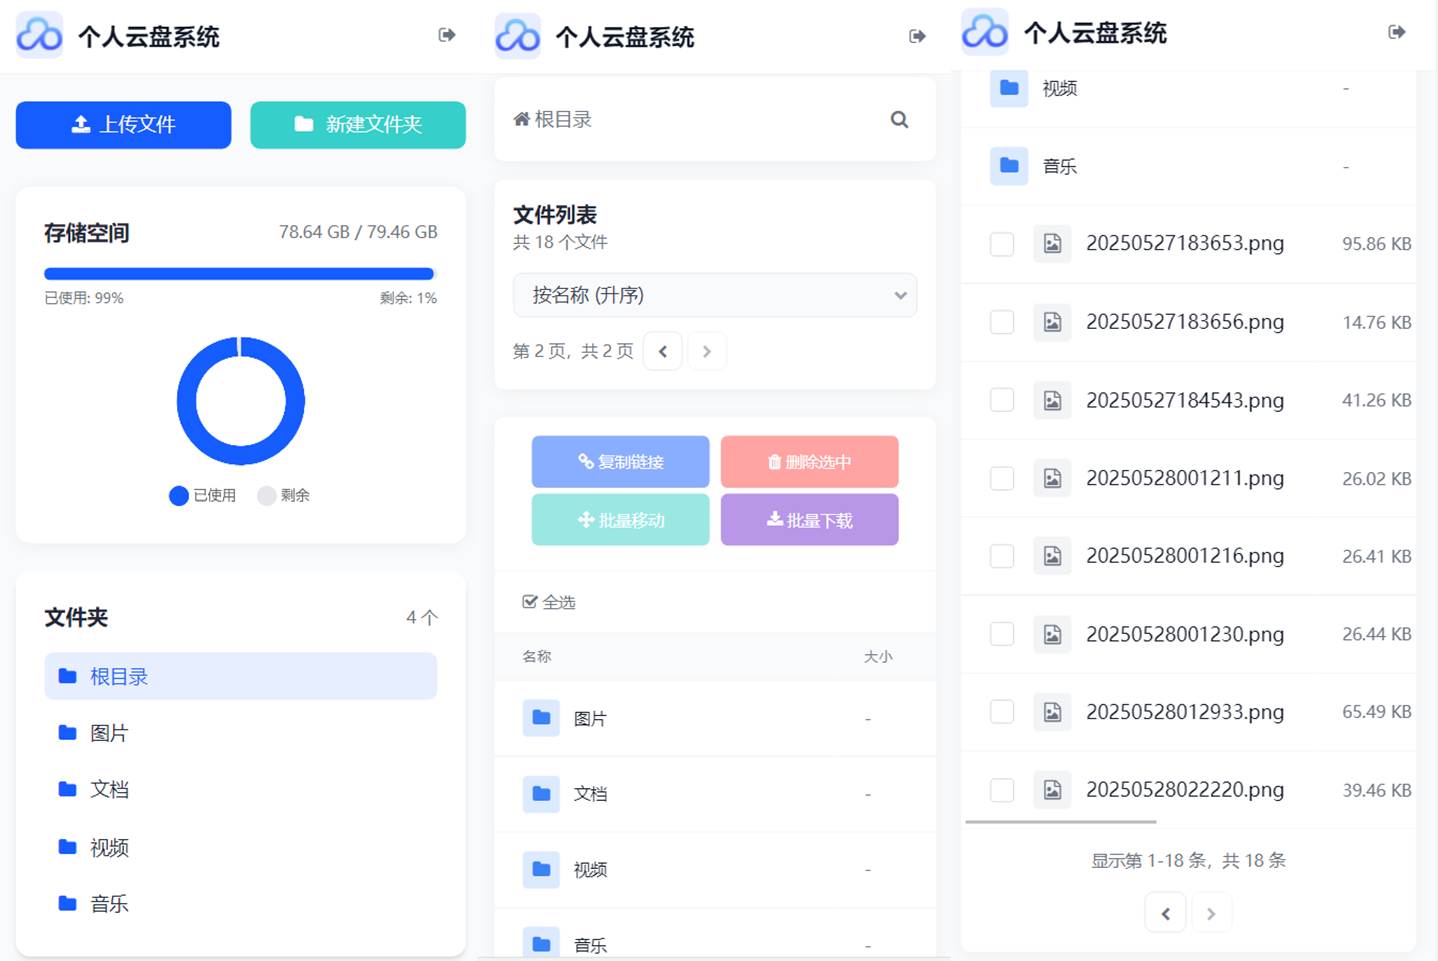
Task: Open the 按名称 (升序) sort dropdown
Action: tap(715, 295)
